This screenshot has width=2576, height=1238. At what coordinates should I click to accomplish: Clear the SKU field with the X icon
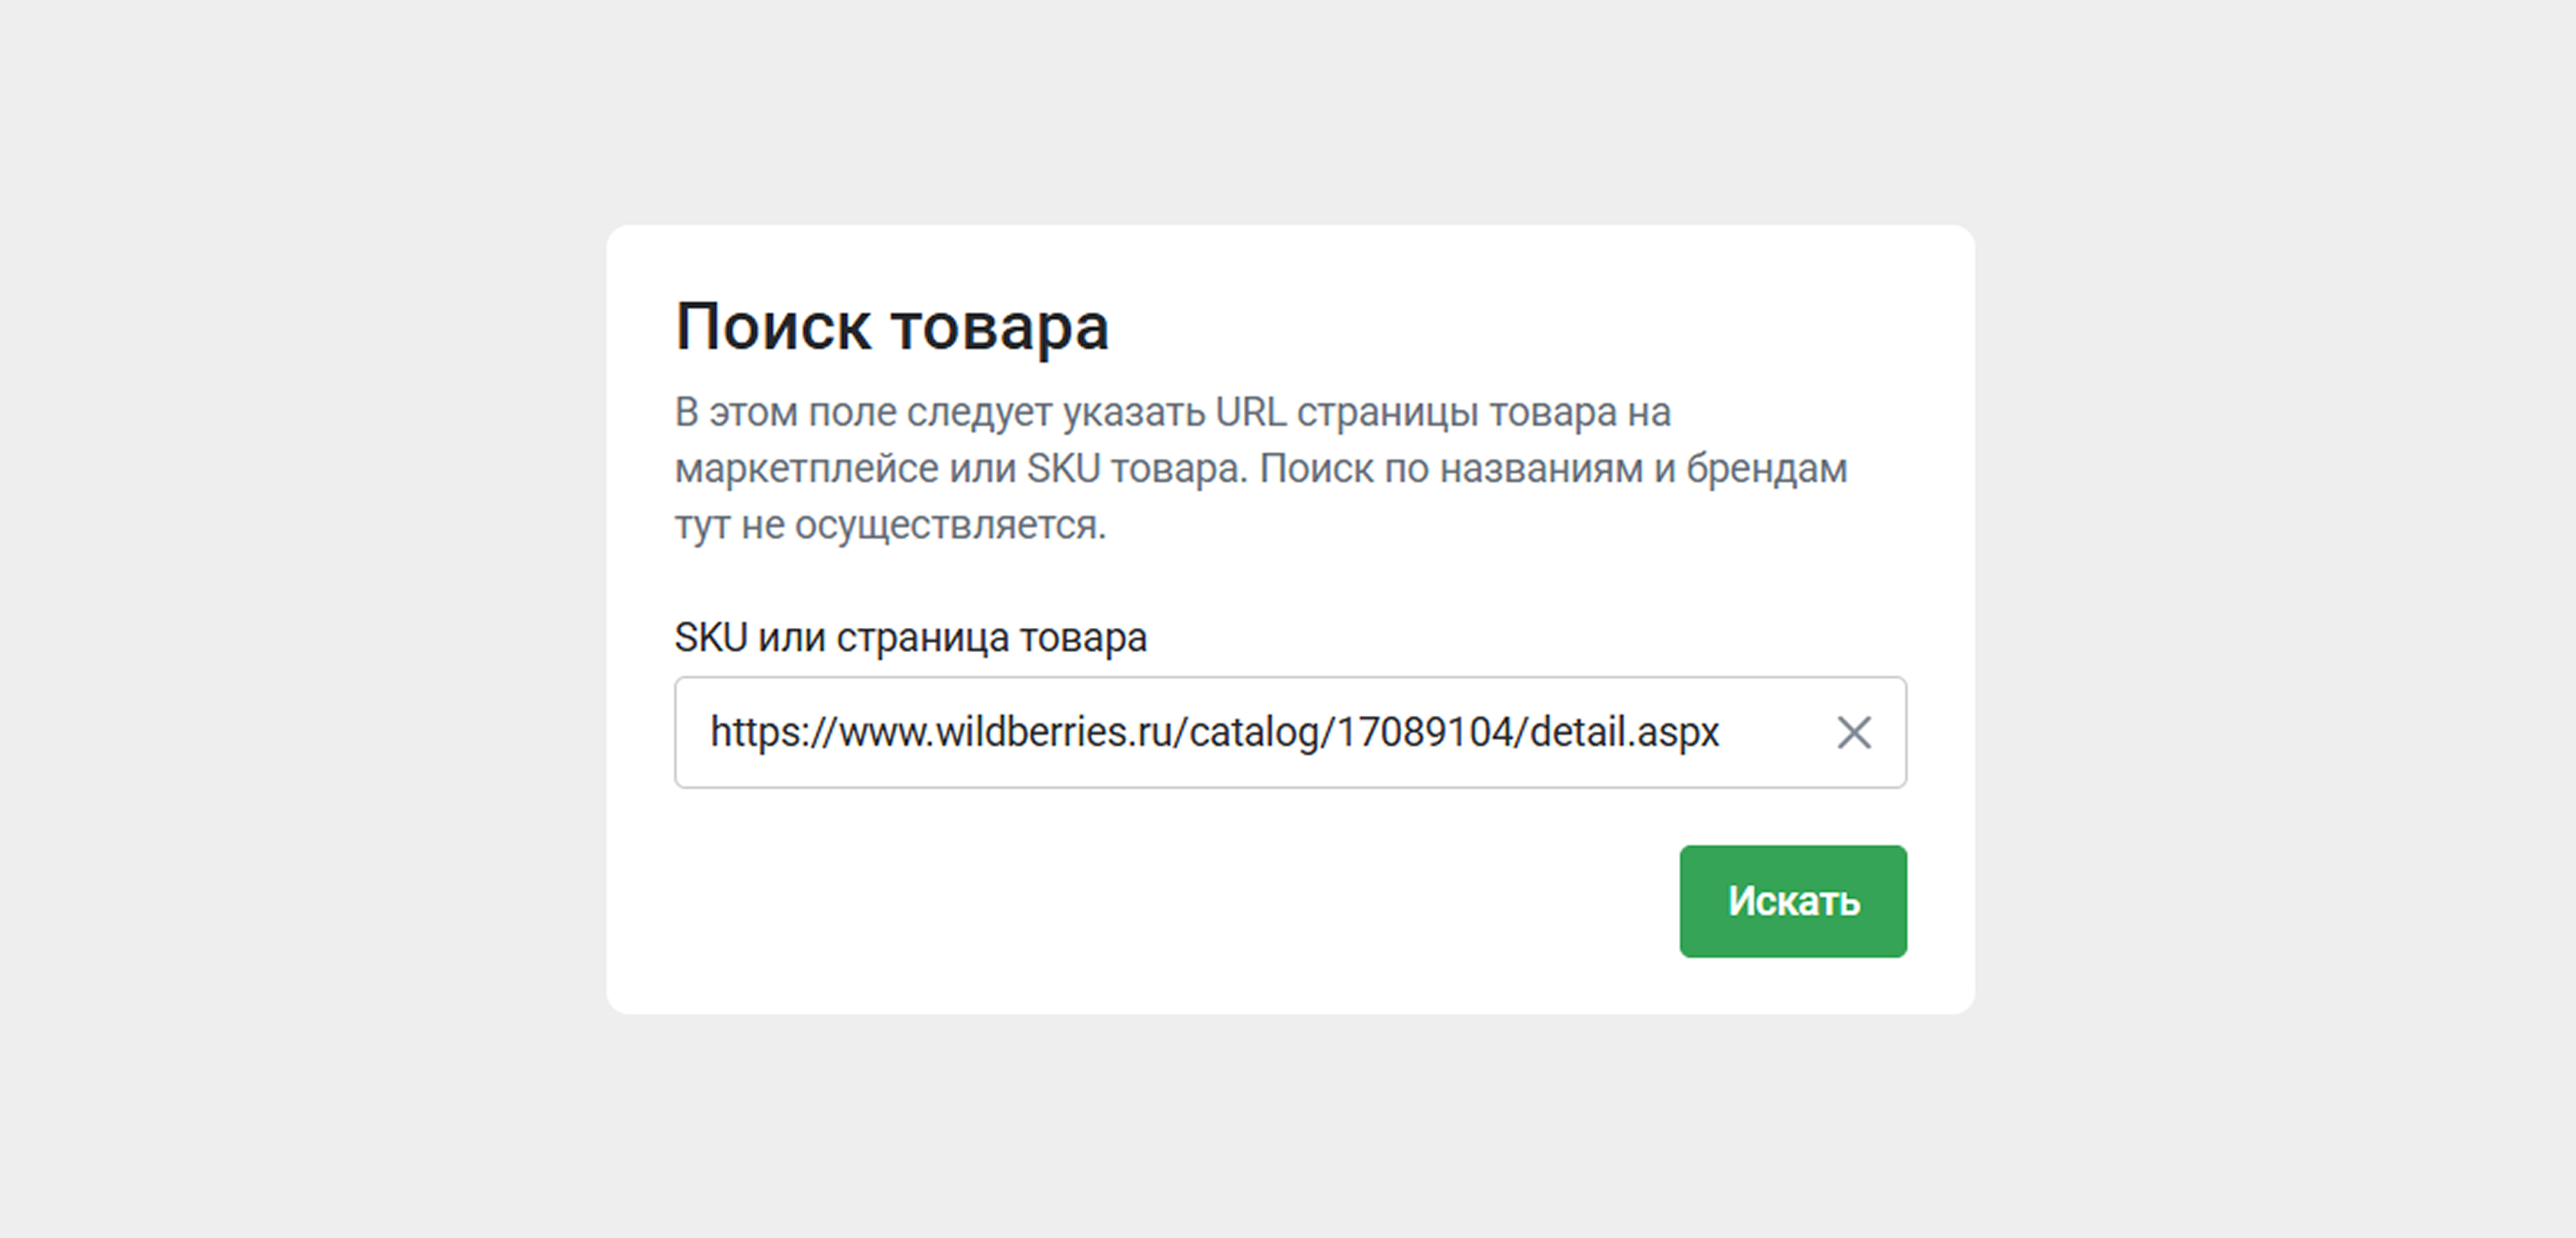(x=1853, y=732)
